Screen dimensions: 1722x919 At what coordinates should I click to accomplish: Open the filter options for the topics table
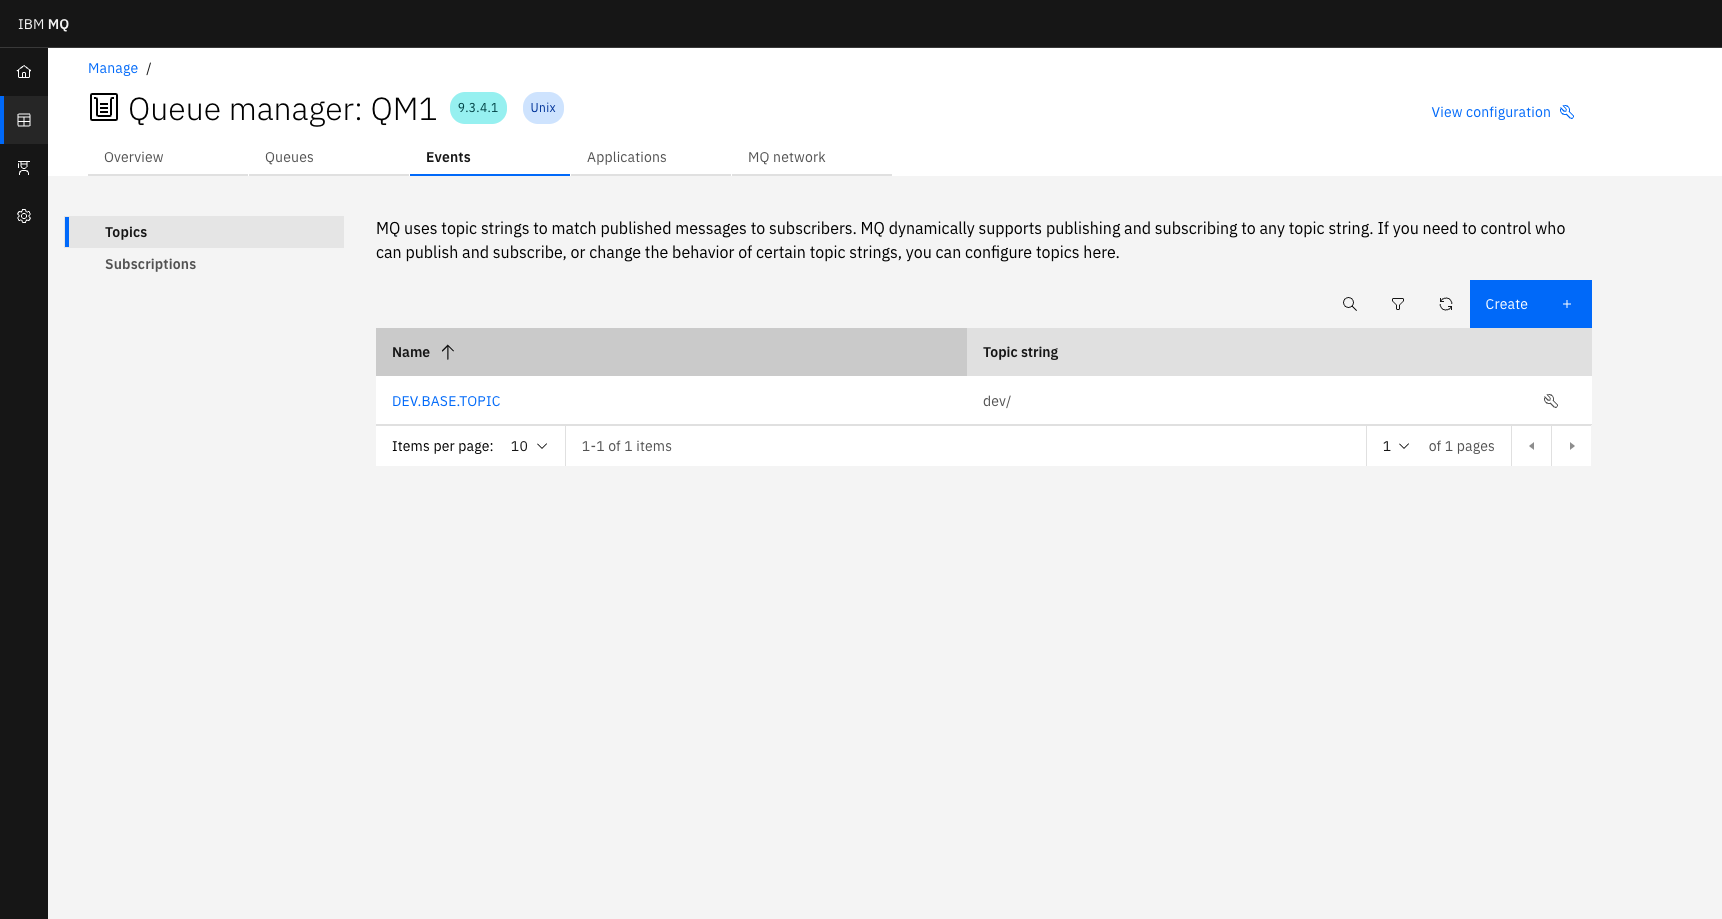pos(1398,303)
